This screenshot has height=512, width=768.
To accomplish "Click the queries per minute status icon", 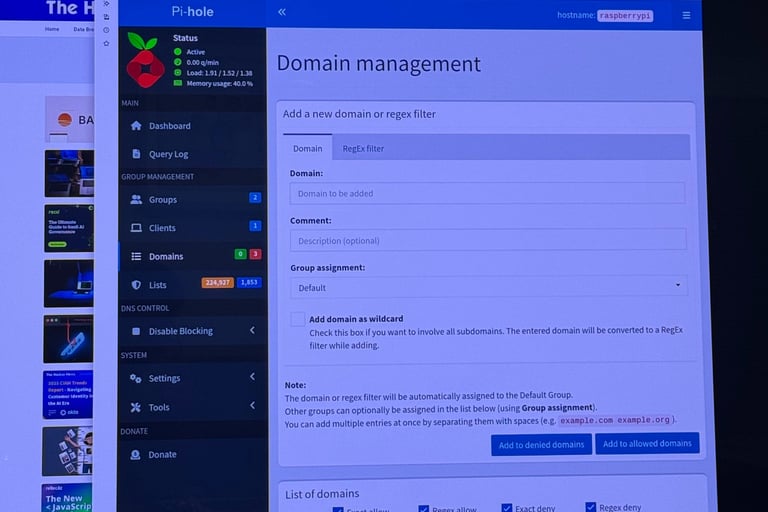I will point(178,62).
